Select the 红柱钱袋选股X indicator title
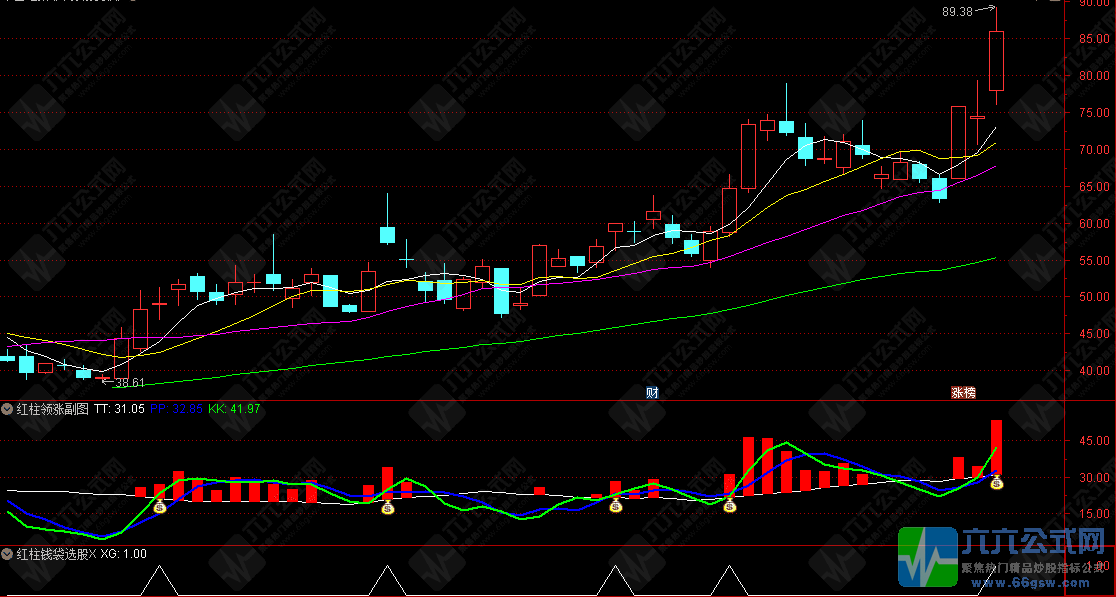Viewport: 1116px width, 597px height. point(56,554)
